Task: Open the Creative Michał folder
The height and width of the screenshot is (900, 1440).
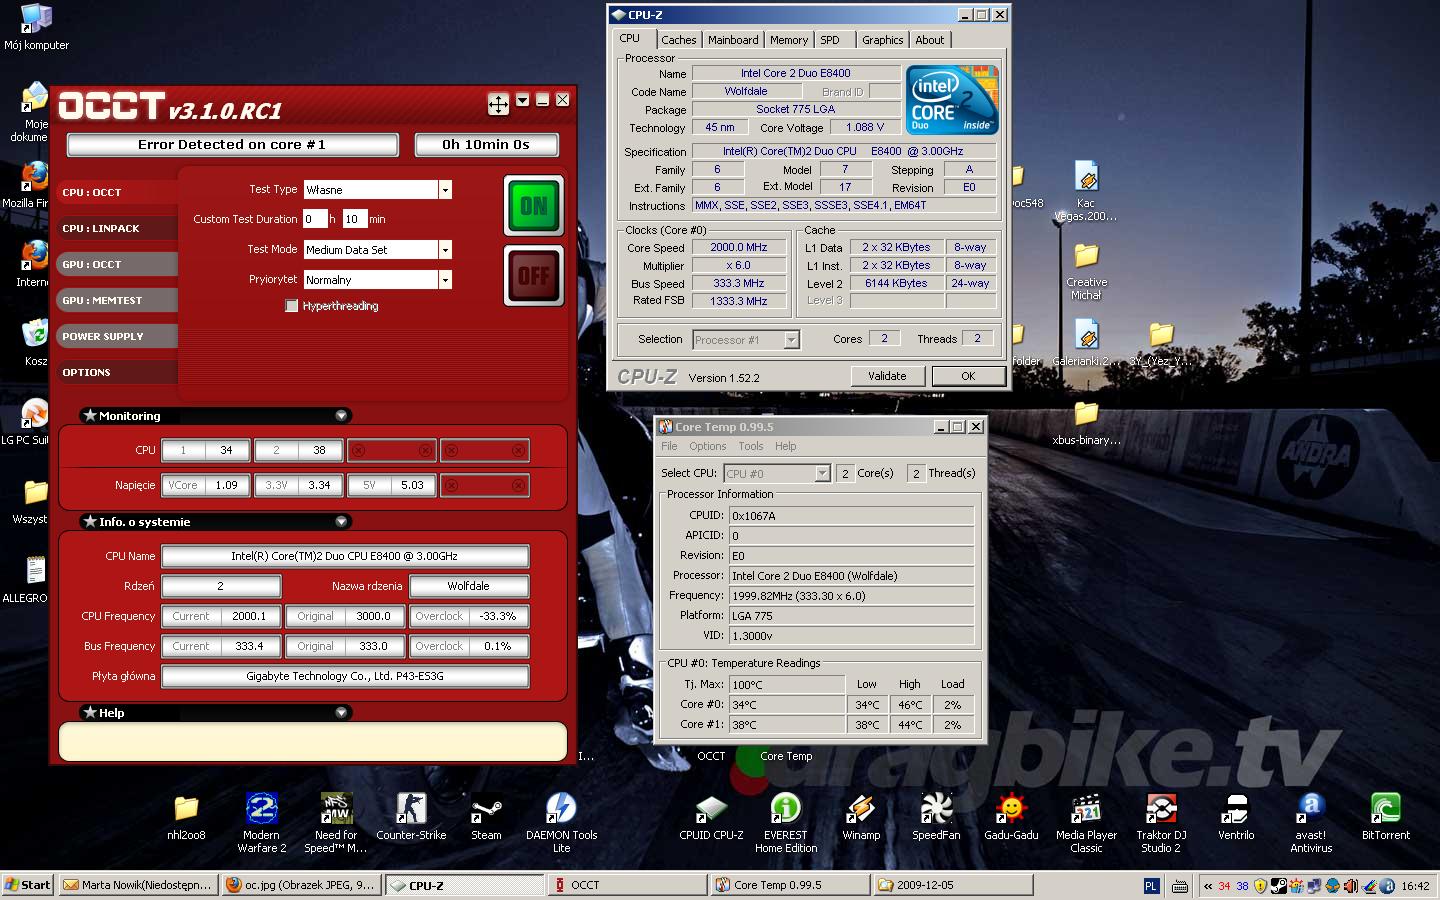Action: [1086, 270]
